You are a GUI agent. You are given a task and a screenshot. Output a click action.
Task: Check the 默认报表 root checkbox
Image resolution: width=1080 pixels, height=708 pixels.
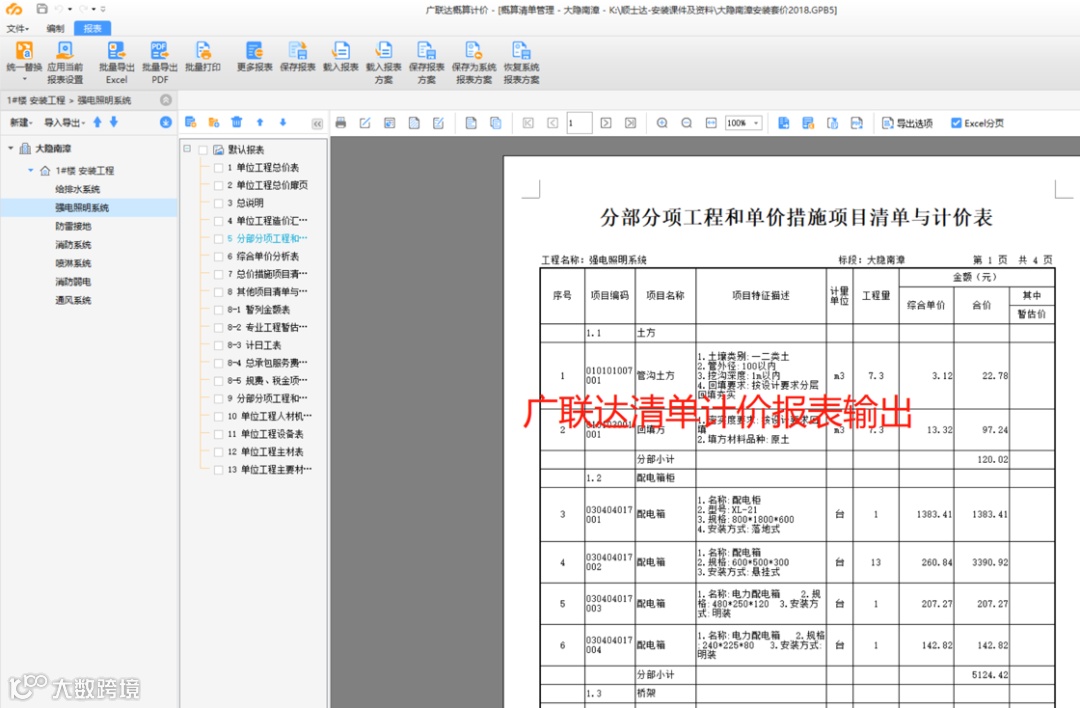coord(202,149)
